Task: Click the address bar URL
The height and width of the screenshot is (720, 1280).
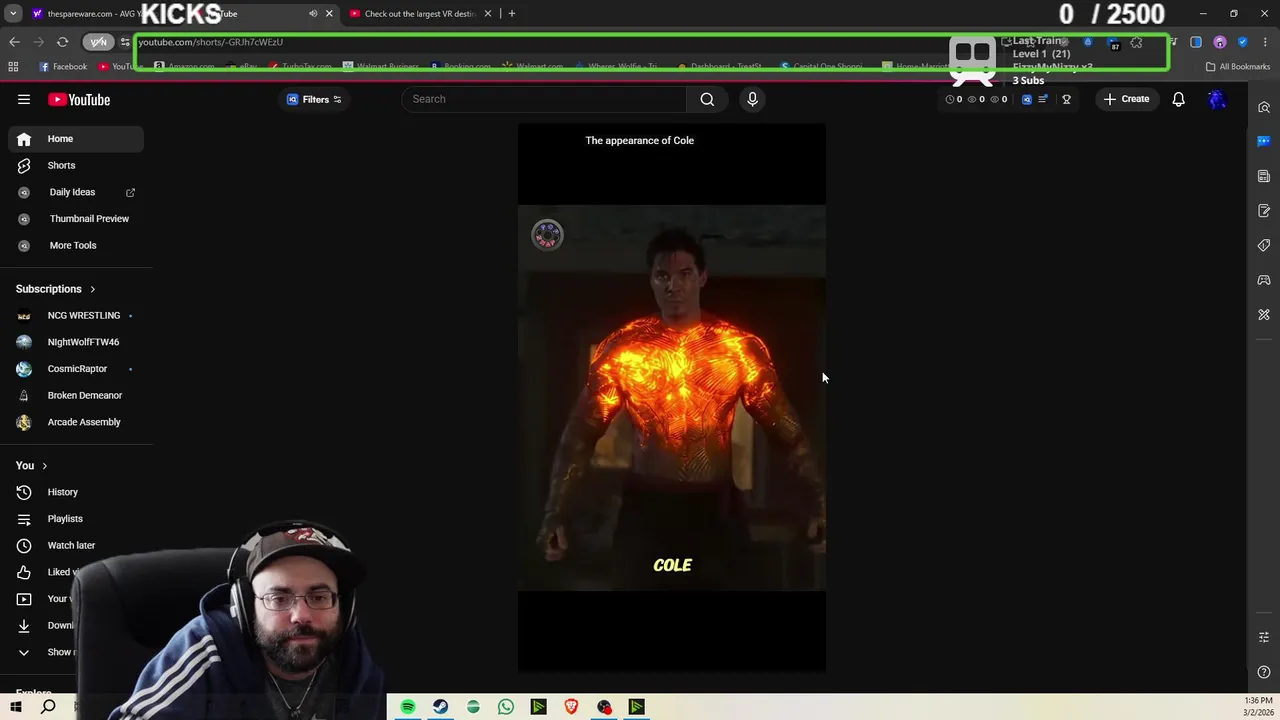Action: pos(210,42)
